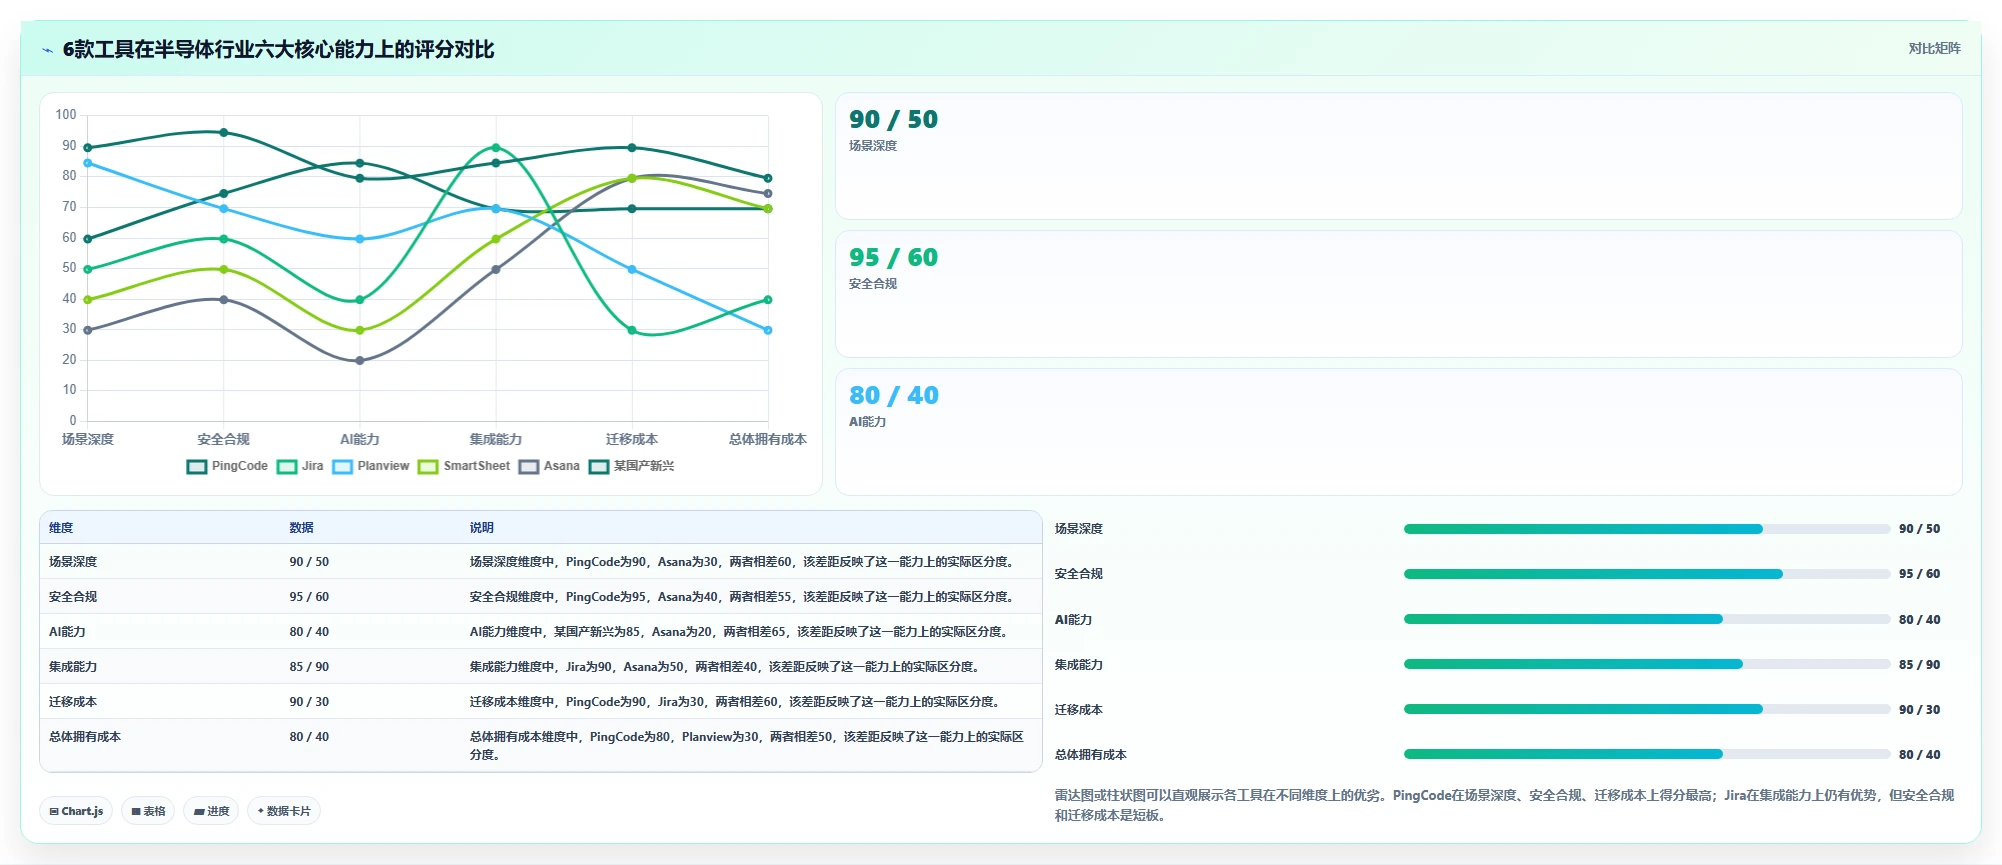The image size is (2002, 865).
Task: Click the 进度 tag
Action: click(211, 811)
